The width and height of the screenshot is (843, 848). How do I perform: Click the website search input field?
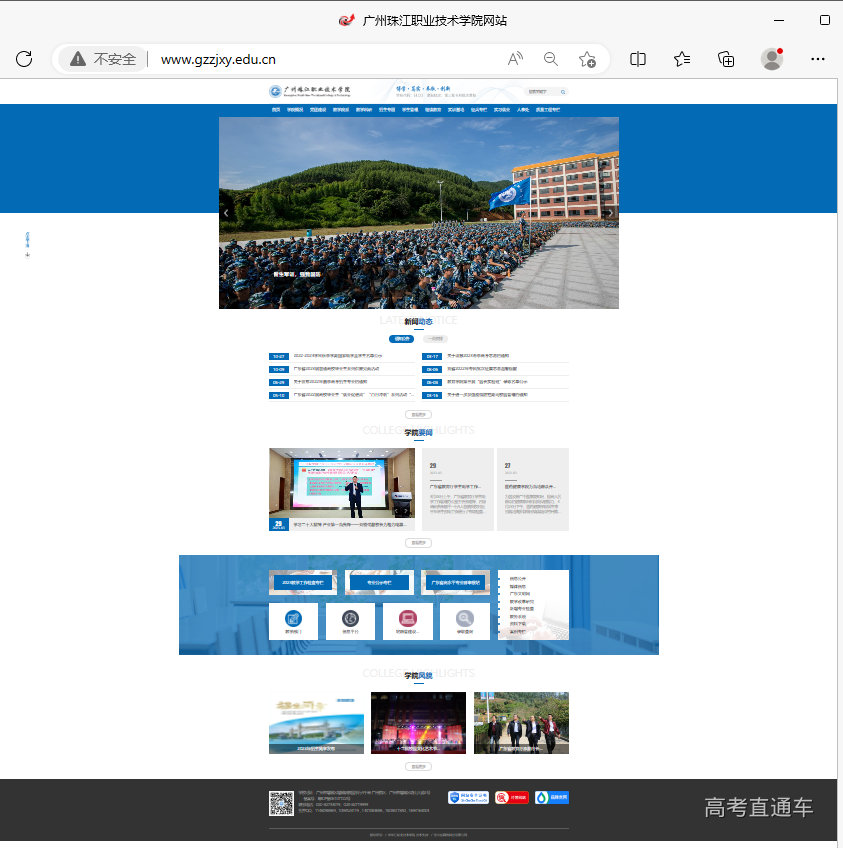(541, 91)
